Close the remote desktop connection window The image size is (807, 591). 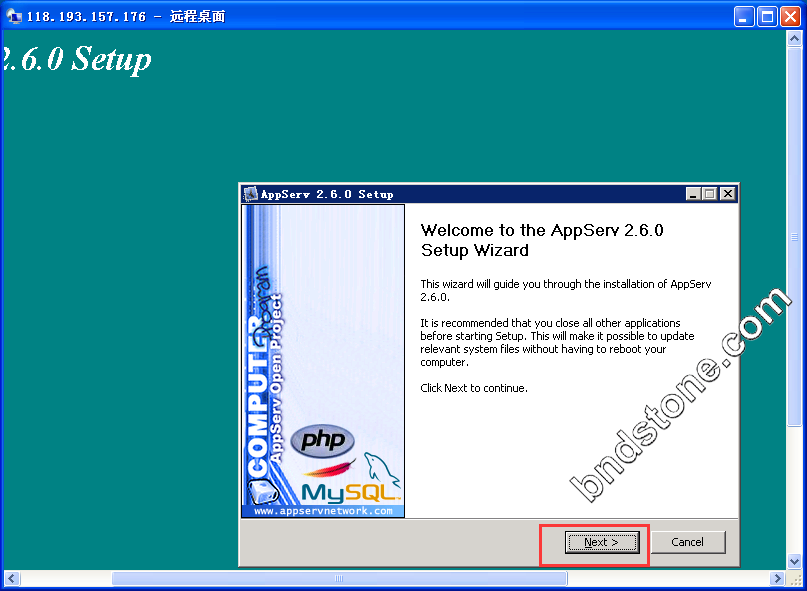coord(790,16)
